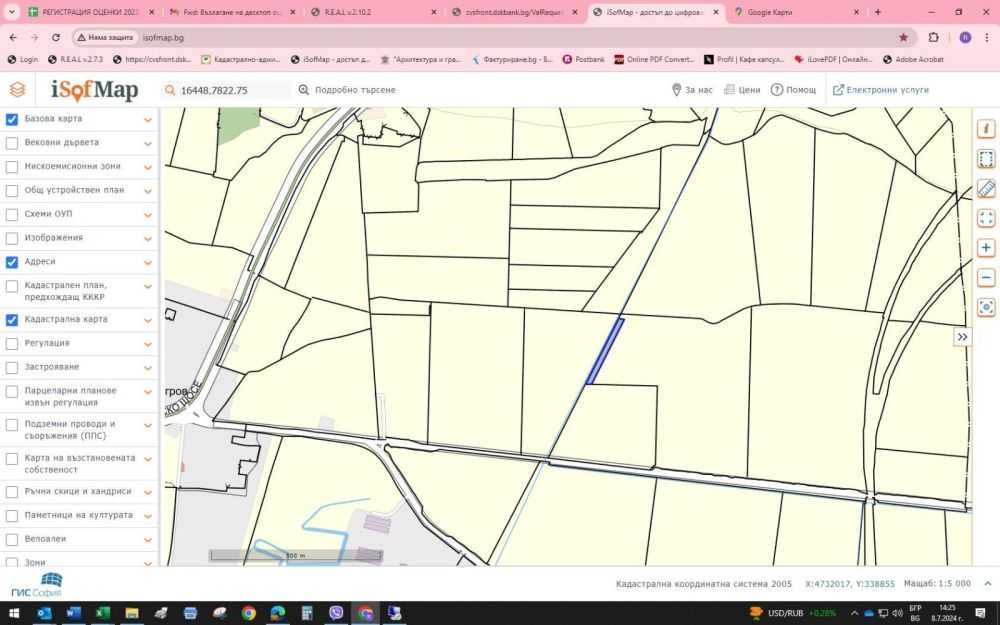
Task: Click the full extent view icon
Action: click(986, 218)
